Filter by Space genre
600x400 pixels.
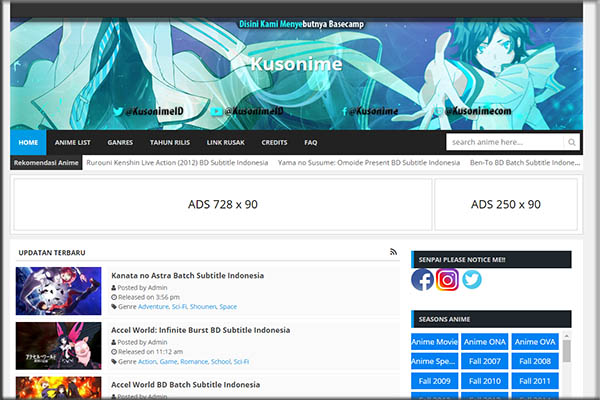click(228, 307)
